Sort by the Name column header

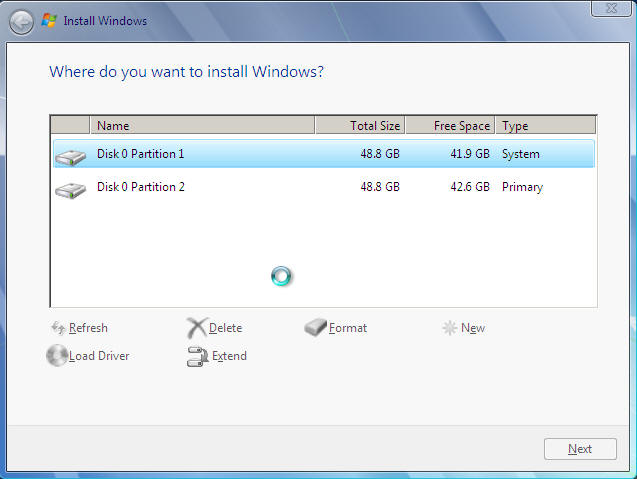pos(202,126)
